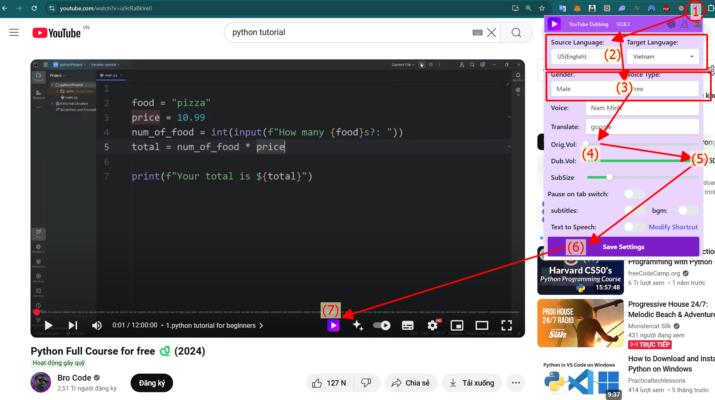The height and width of the screenshot is (400, 715).
Task: Reload the YouTube page
Action: tap(34, 8)
